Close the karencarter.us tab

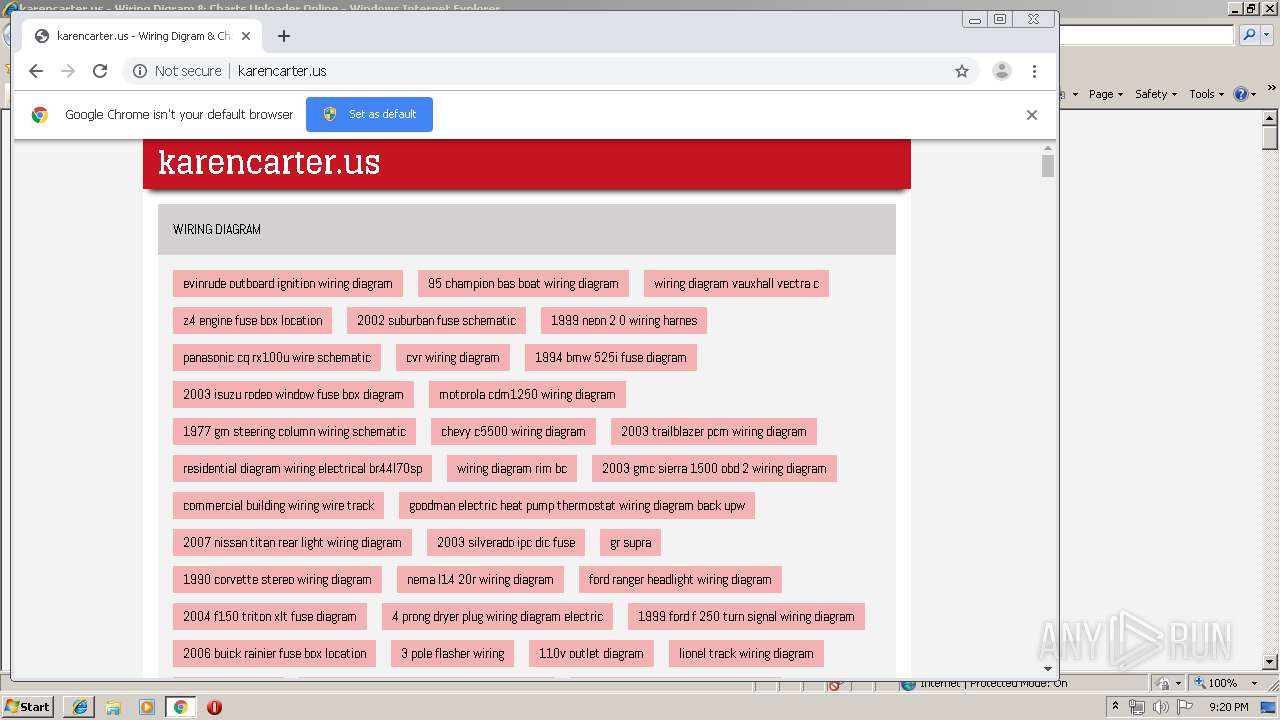coord(246,36)
